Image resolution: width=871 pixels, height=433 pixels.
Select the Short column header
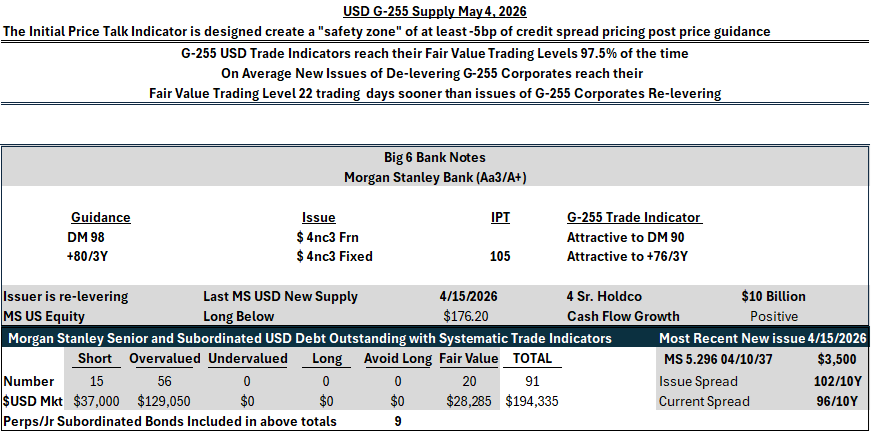click(x=96, y=359)
